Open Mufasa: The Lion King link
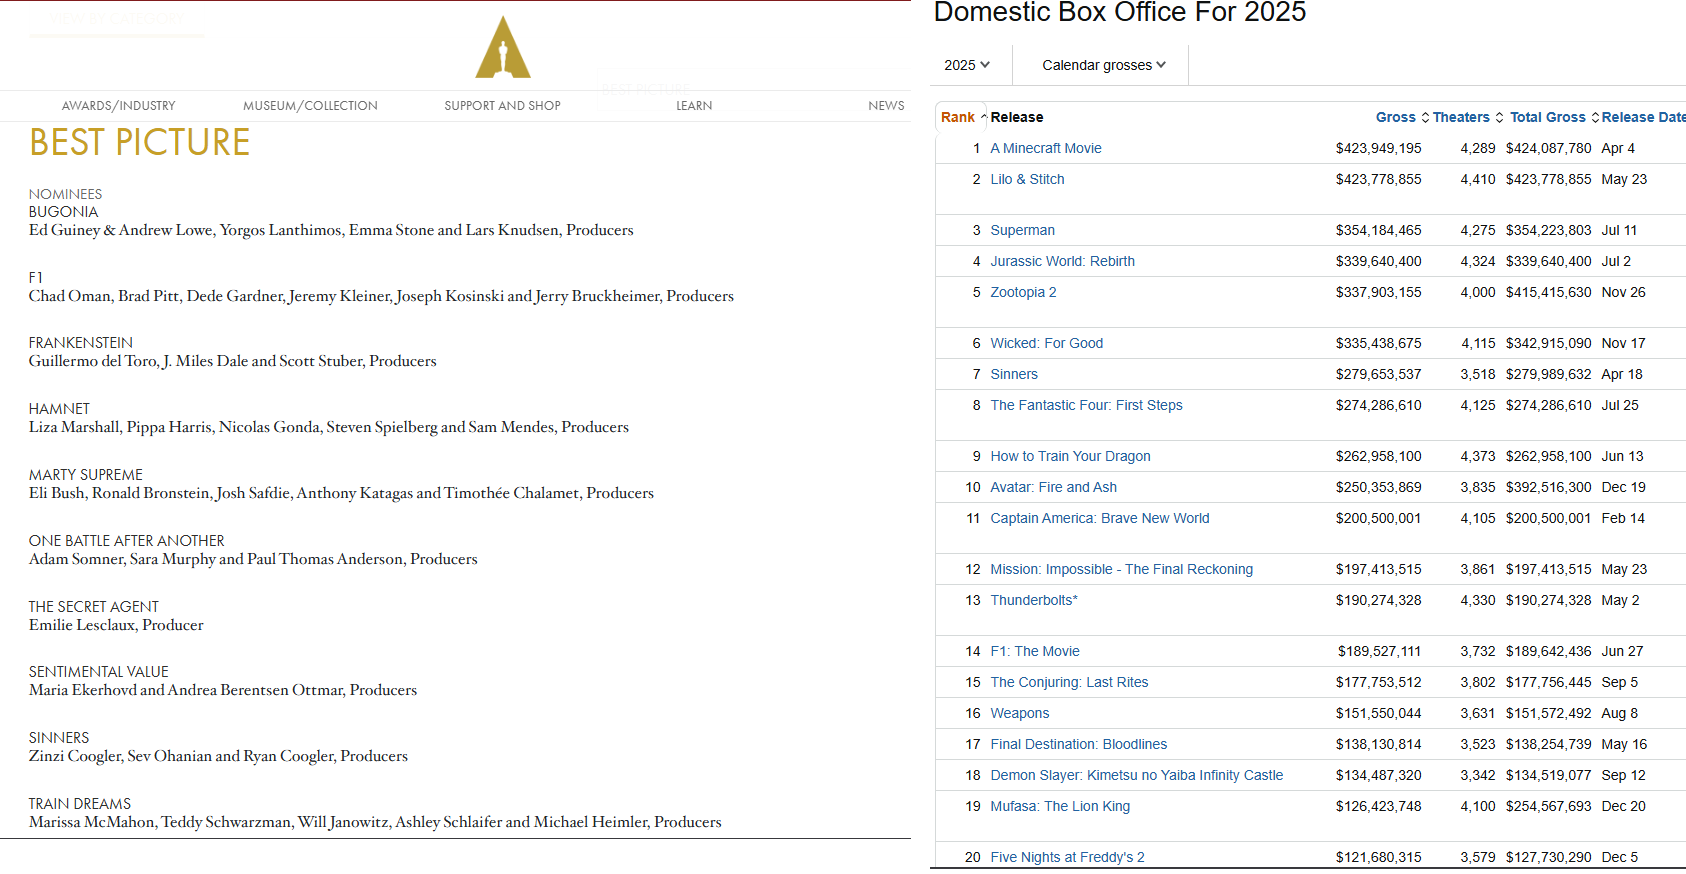 (1060, 806)
